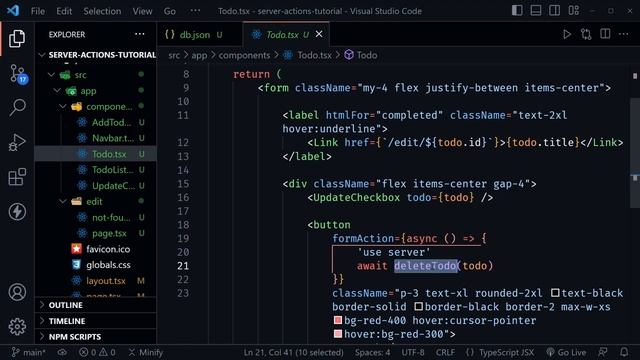Start Go Live server
The height and width of the screenshot is (360, 640).
(566, 352)
